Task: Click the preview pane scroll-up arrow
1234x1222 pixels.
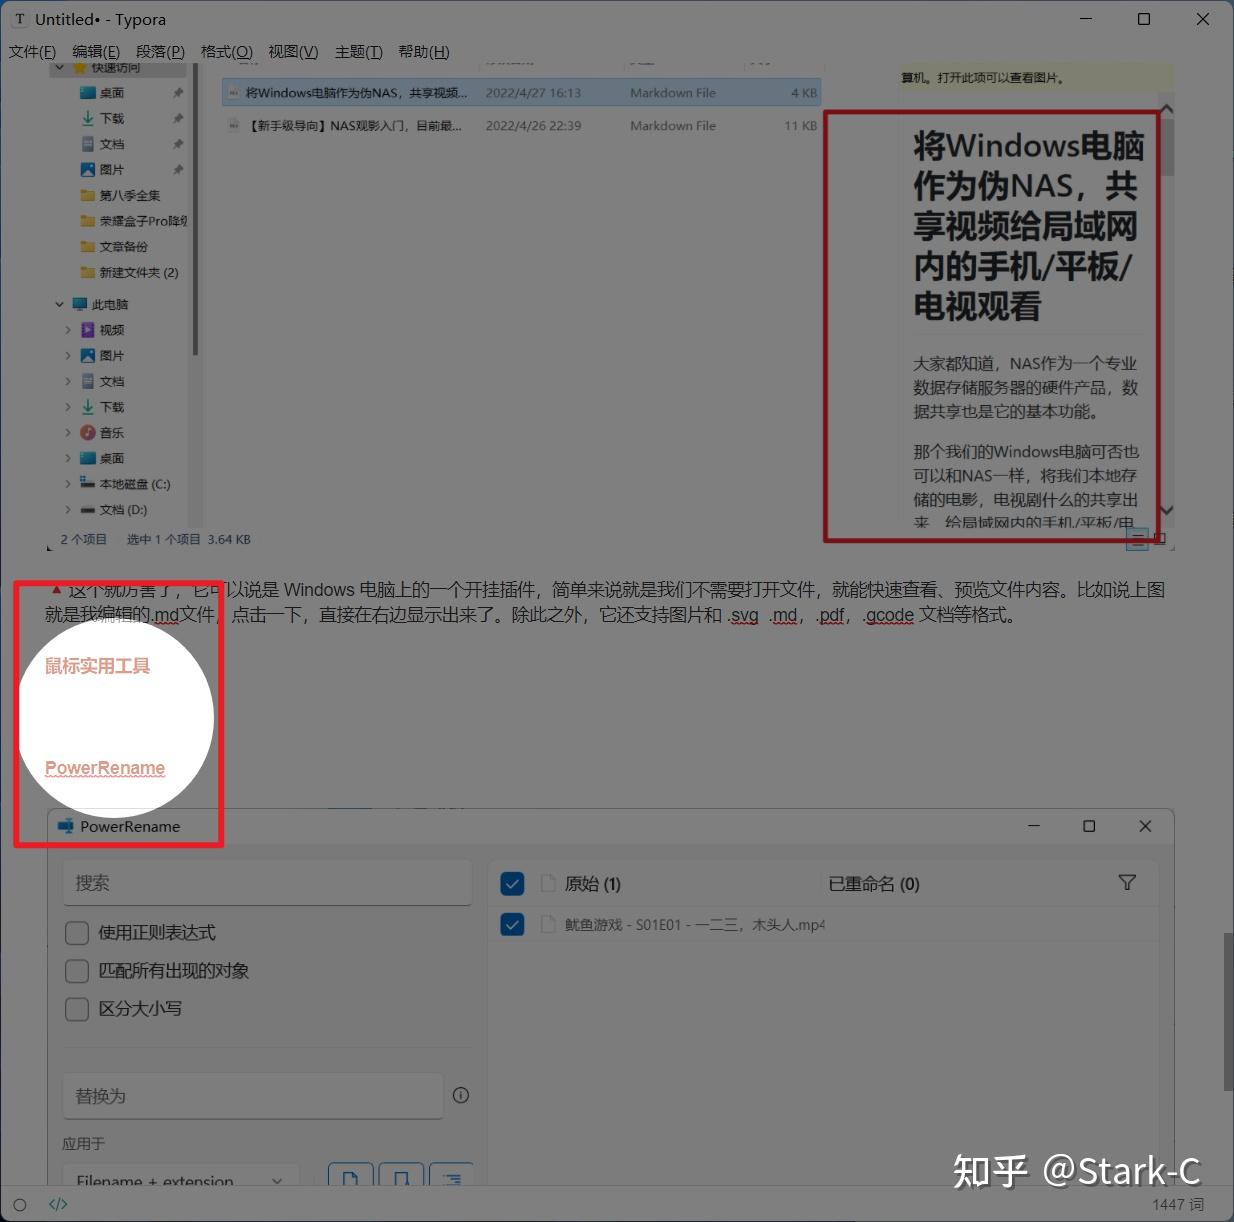Action: (1167, 110)
